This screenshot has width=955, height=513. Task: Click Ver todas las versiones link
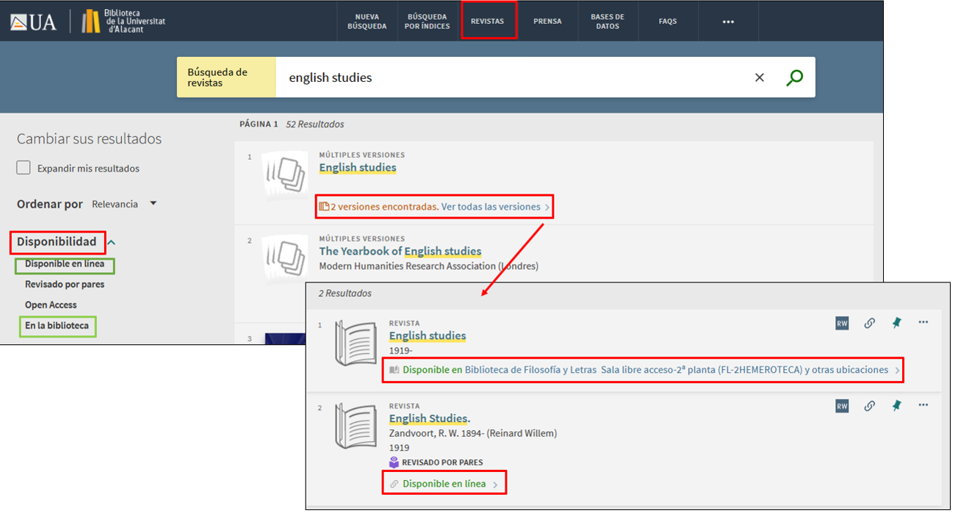[x=491, y=207]
